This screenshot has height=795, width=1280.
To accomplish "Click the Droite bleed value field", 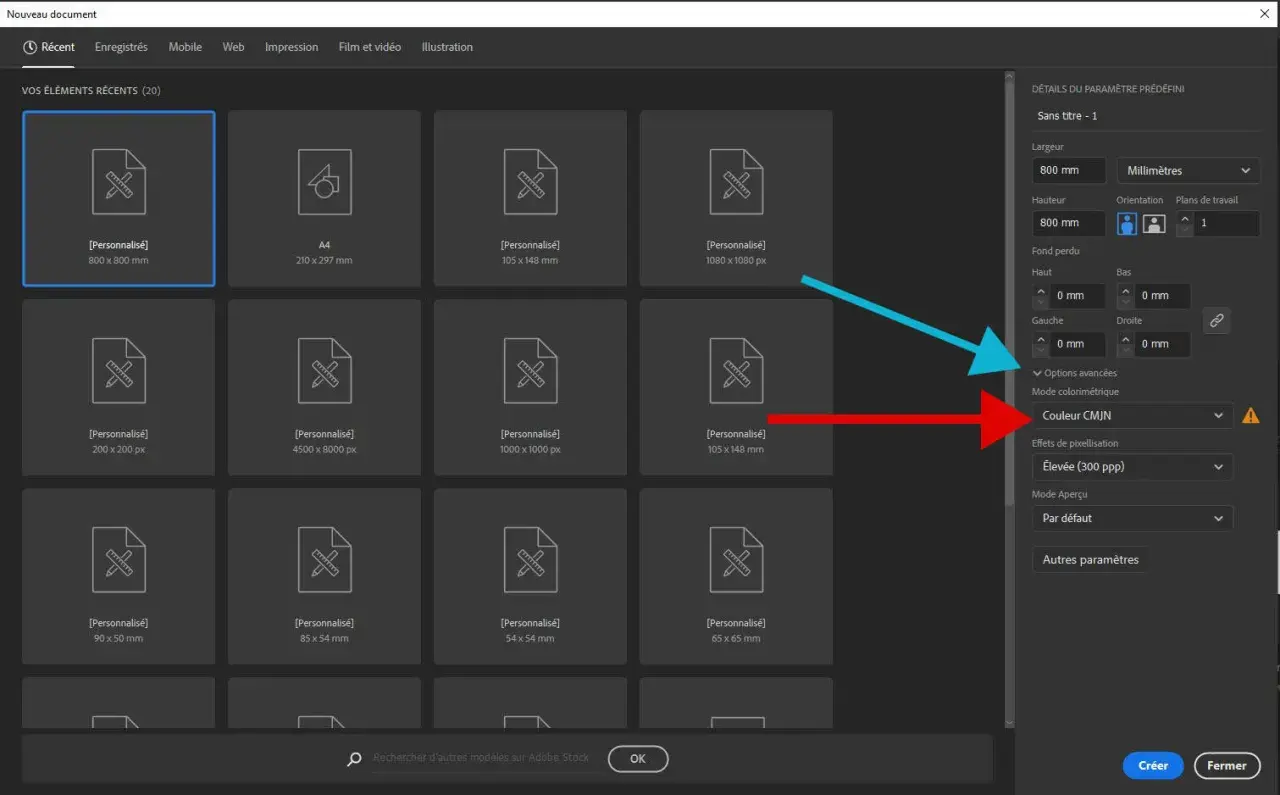I will (1162, 344).
